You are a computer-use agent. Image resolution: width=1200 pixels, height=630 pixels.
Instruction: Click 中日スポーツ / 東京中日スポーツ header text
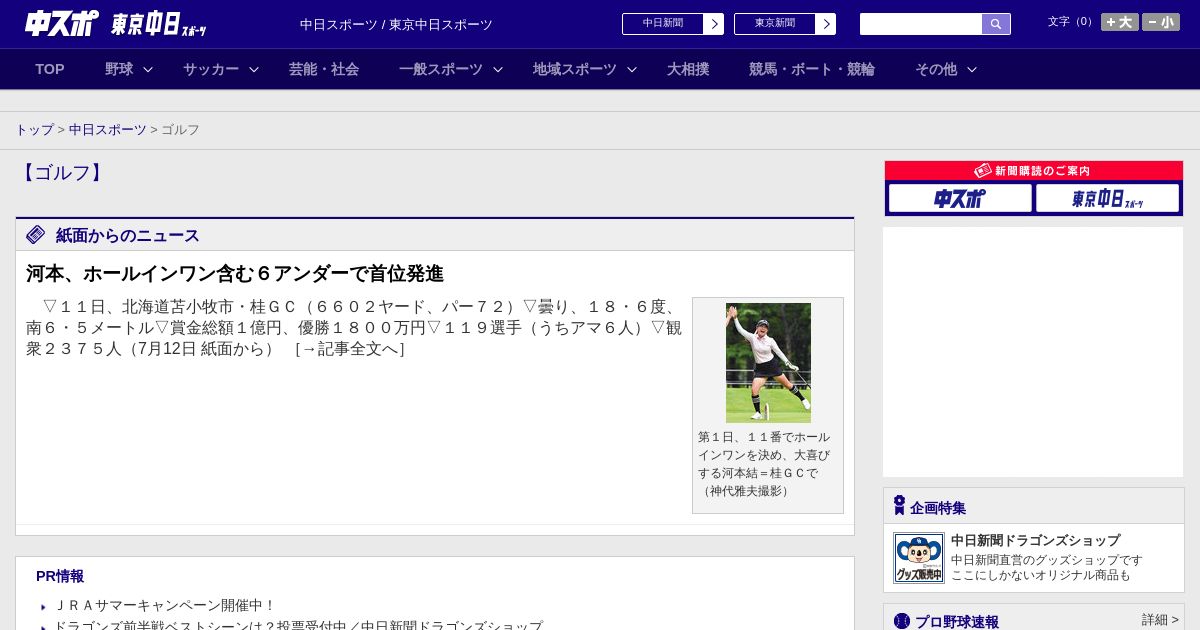coord(396,25)
